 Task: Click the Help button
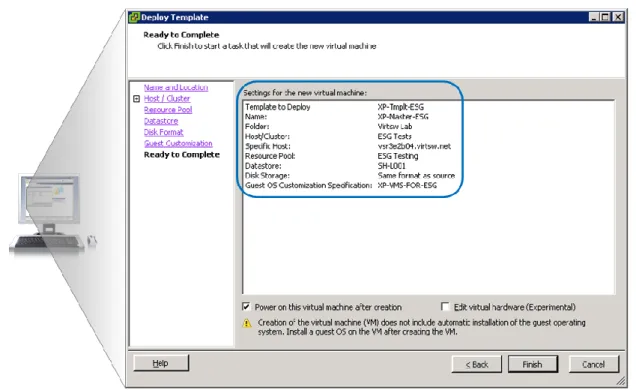[x=161, y=363]
